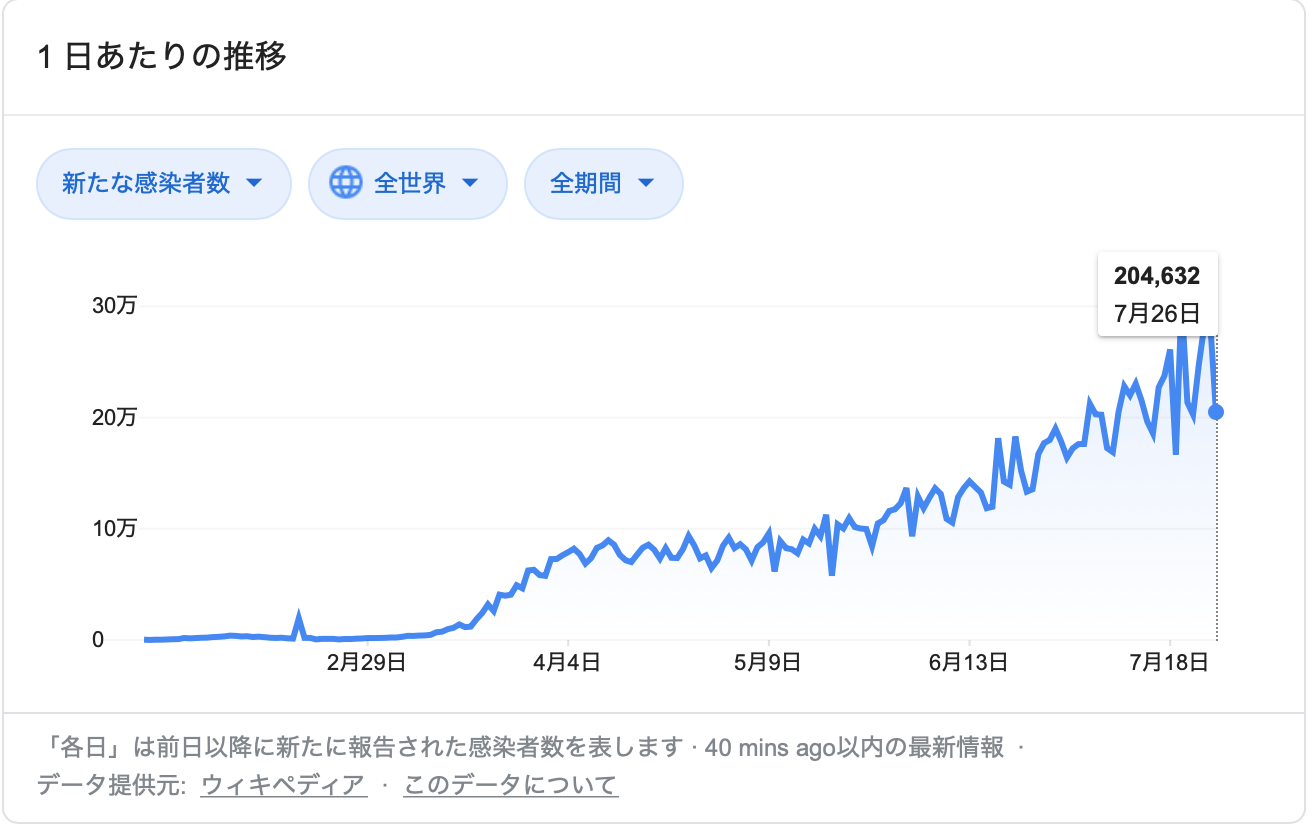The height and width of the screenshot is (826, 1312).
Task: Open the ウィキペディア source link
Action: click(284, 785)
